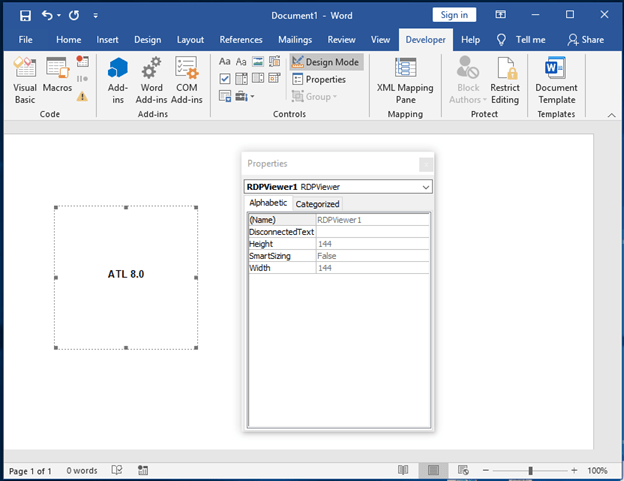Open Document Template settings

point(556,80)
